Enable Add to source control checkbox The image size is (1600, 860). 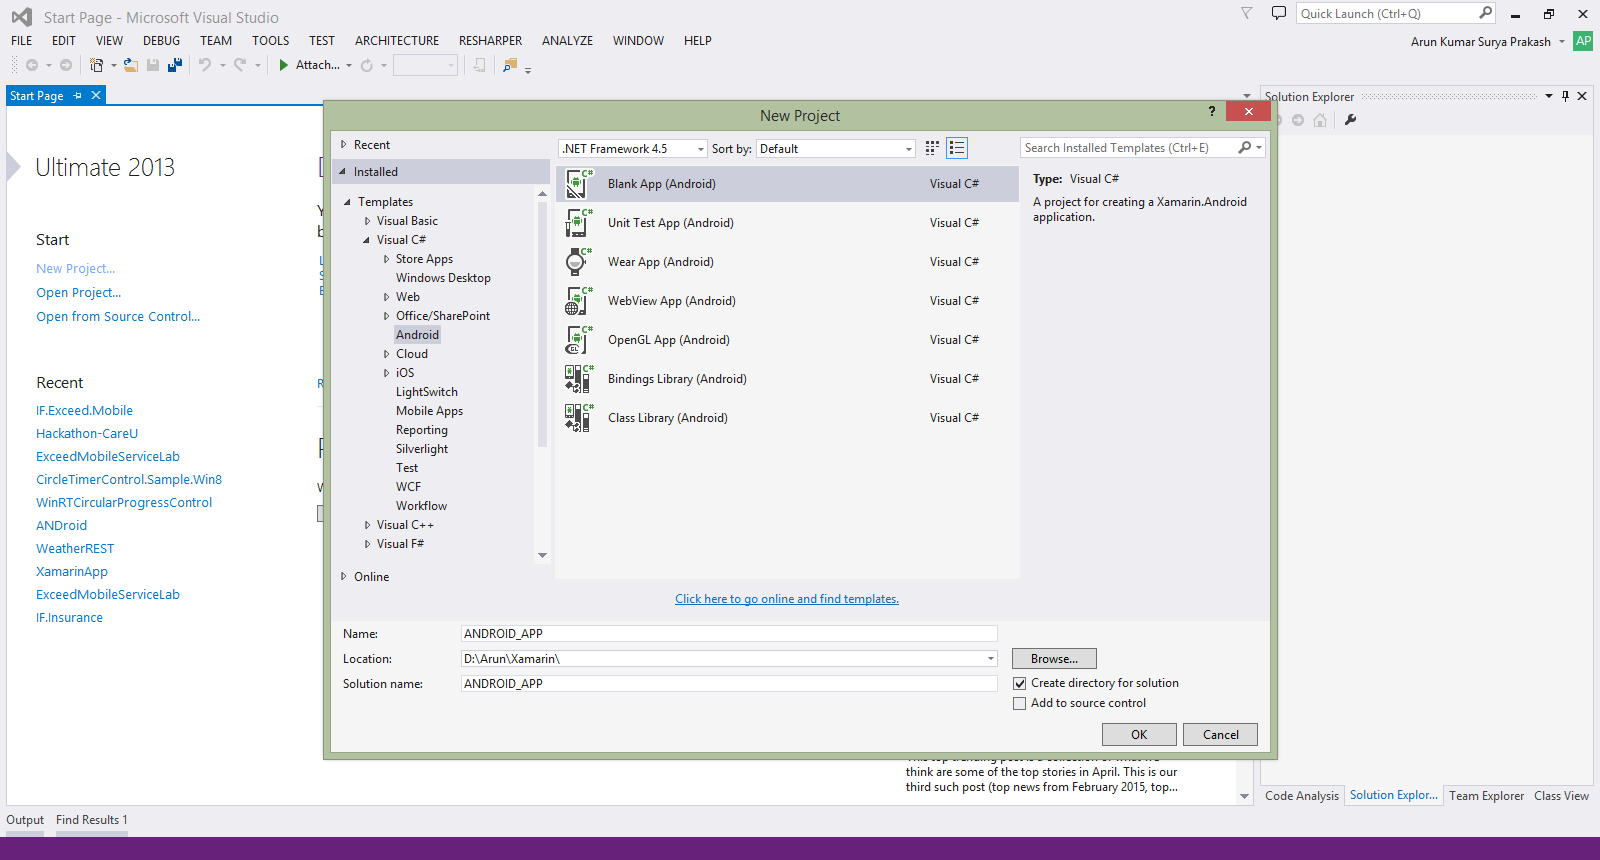[1020, 704]
